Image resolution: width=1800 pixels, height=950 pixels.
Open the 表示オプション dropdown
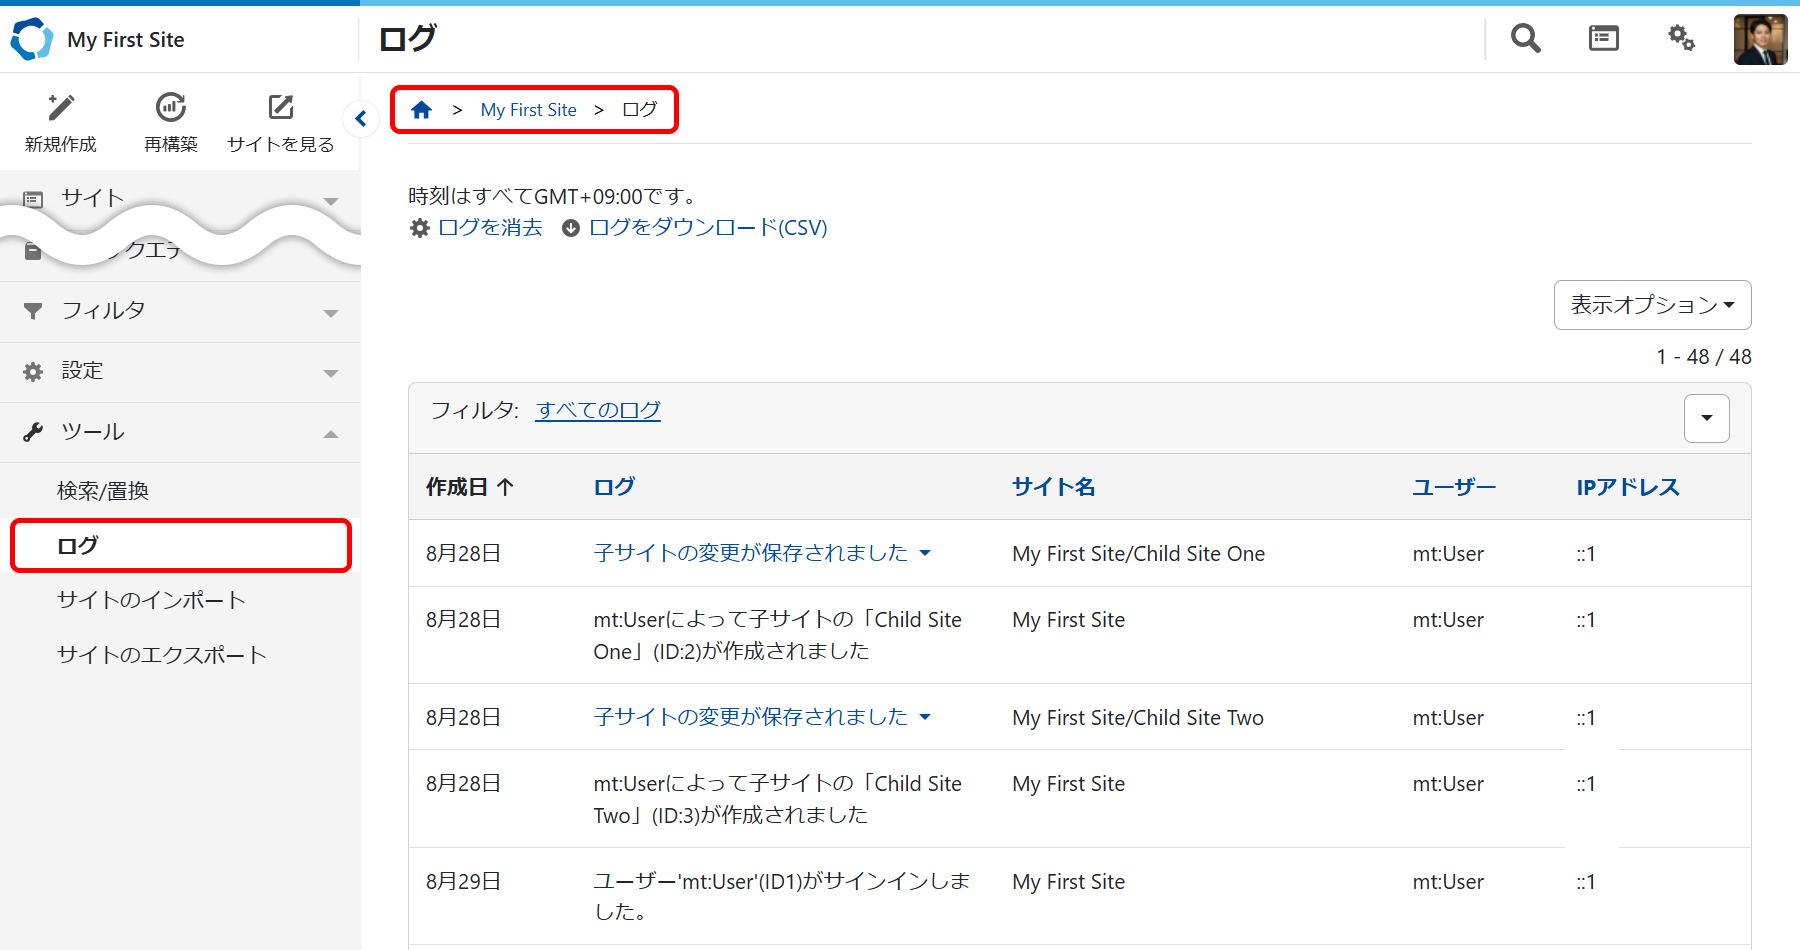pos(1652,305)
